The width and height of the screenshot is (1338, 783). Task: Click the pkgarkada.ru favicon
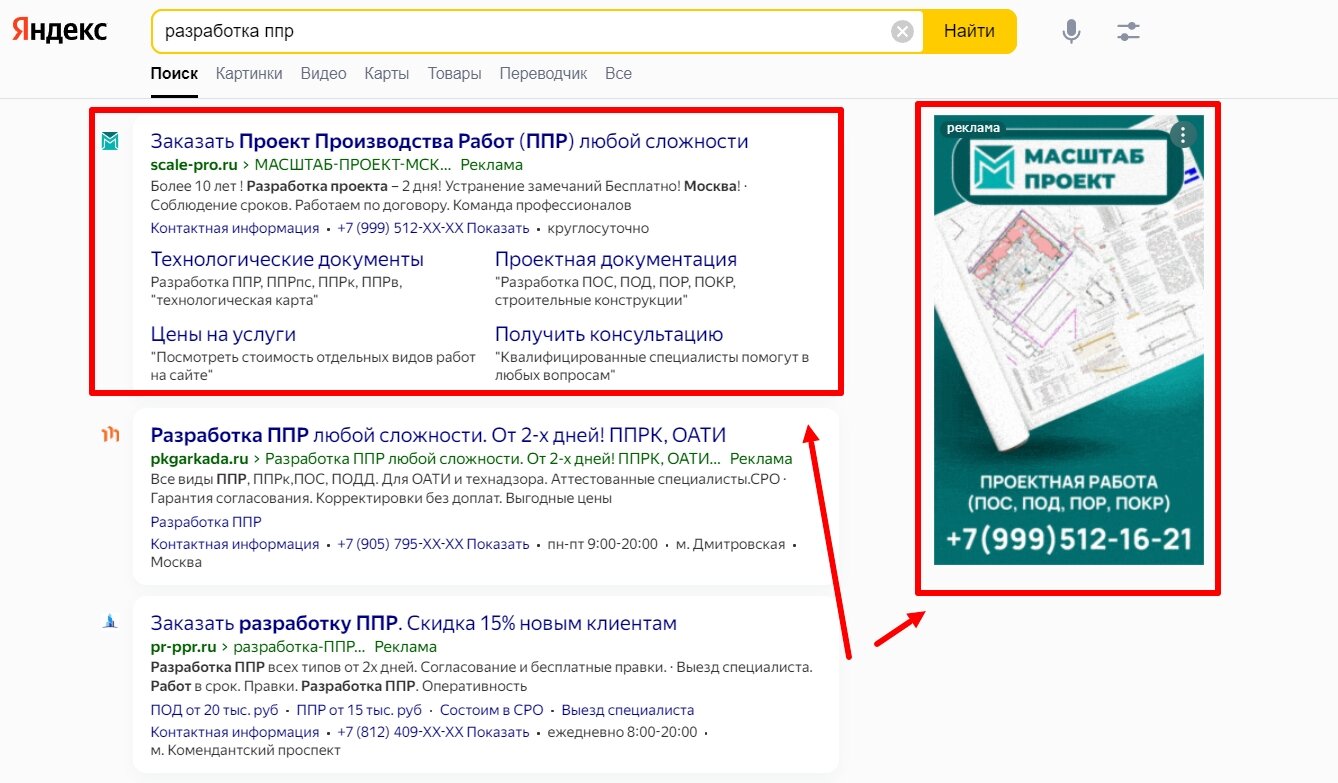coord(110,435)
